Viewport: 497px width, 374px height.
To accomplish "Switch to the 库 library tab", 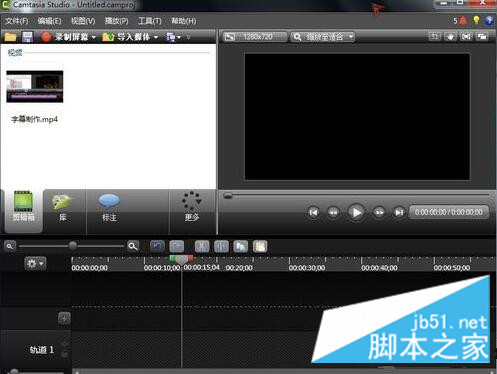I will 63,207.
